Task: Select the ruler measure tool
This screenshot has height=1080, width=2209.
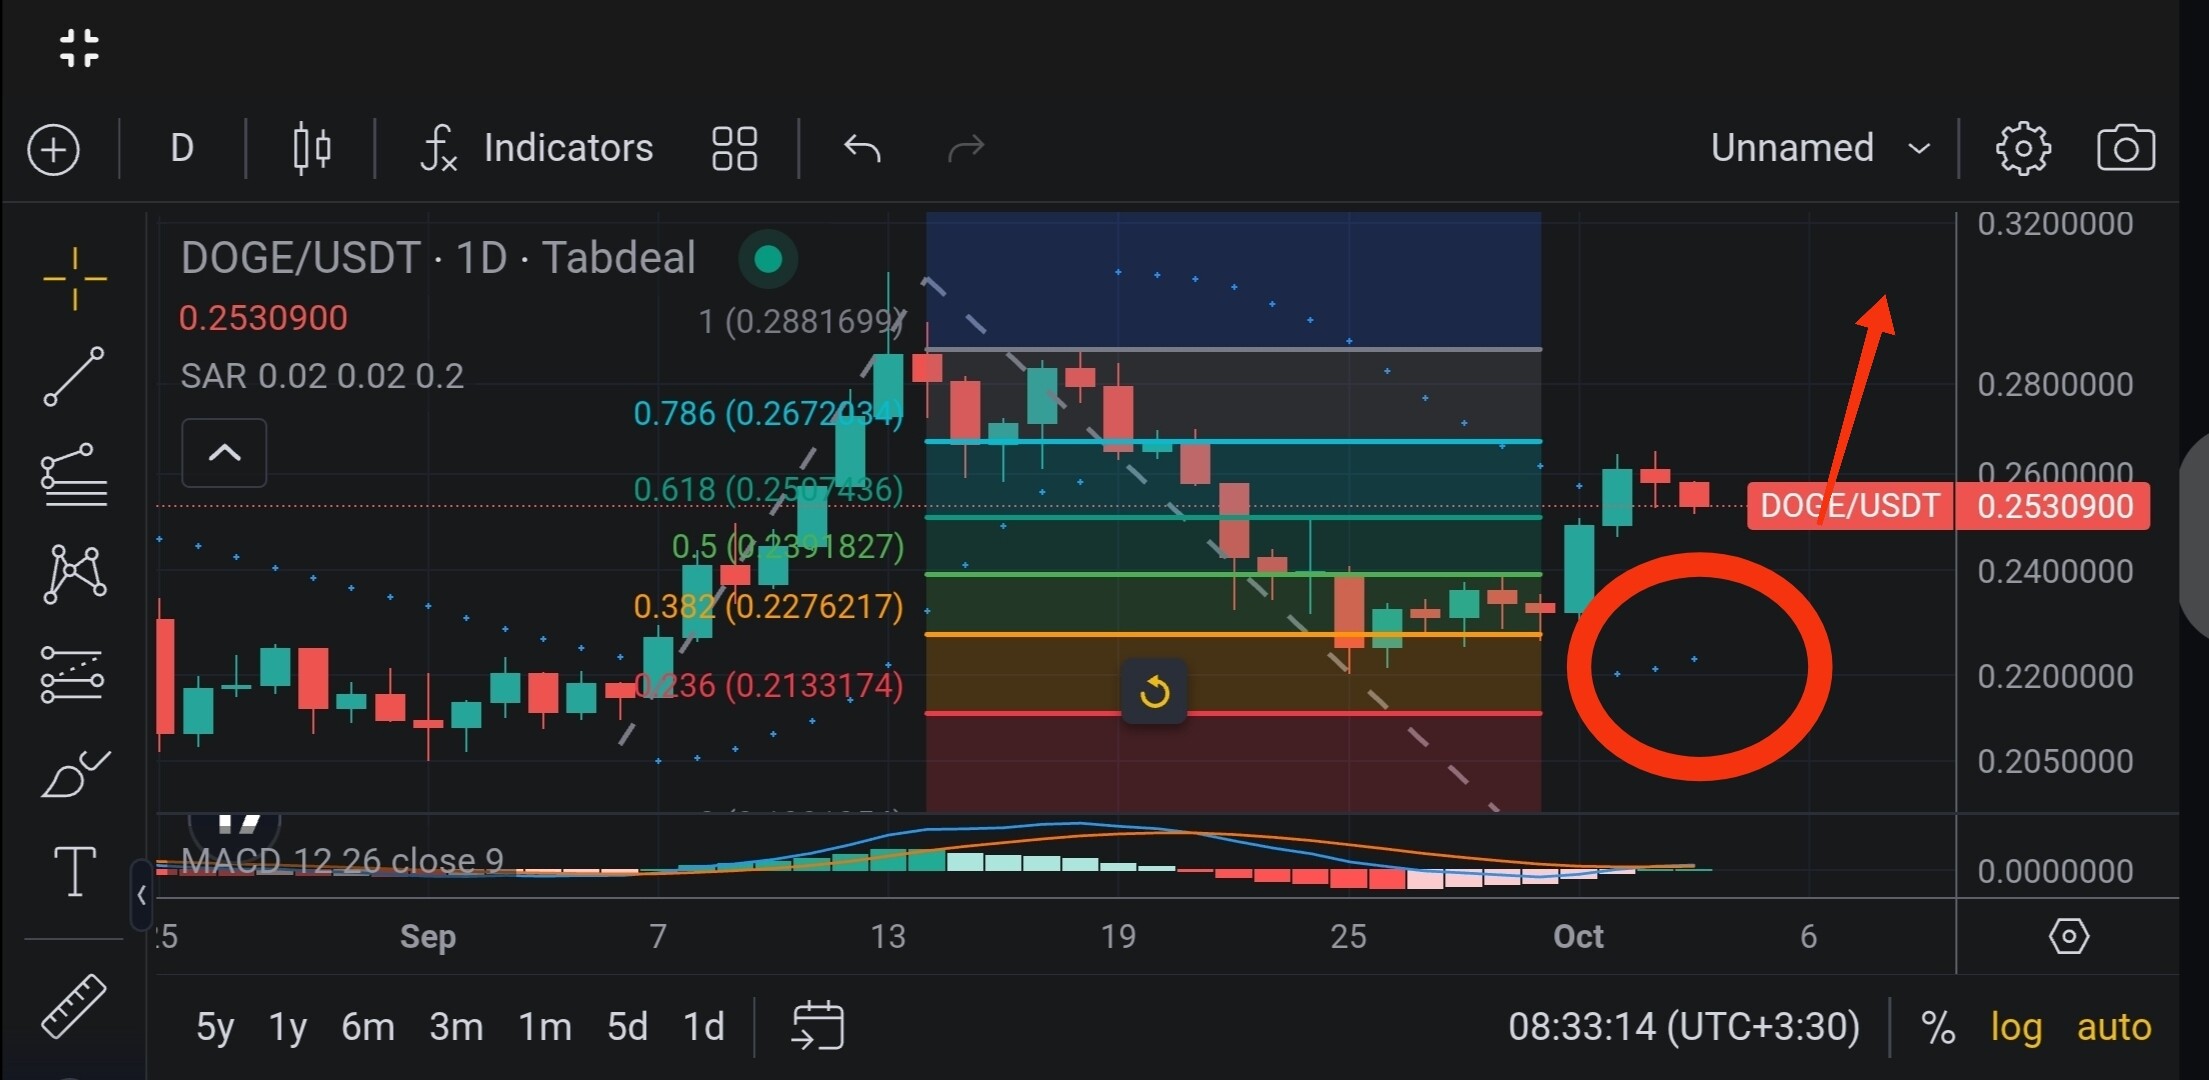Action: pyautogui.click(x=74, y=1005)
